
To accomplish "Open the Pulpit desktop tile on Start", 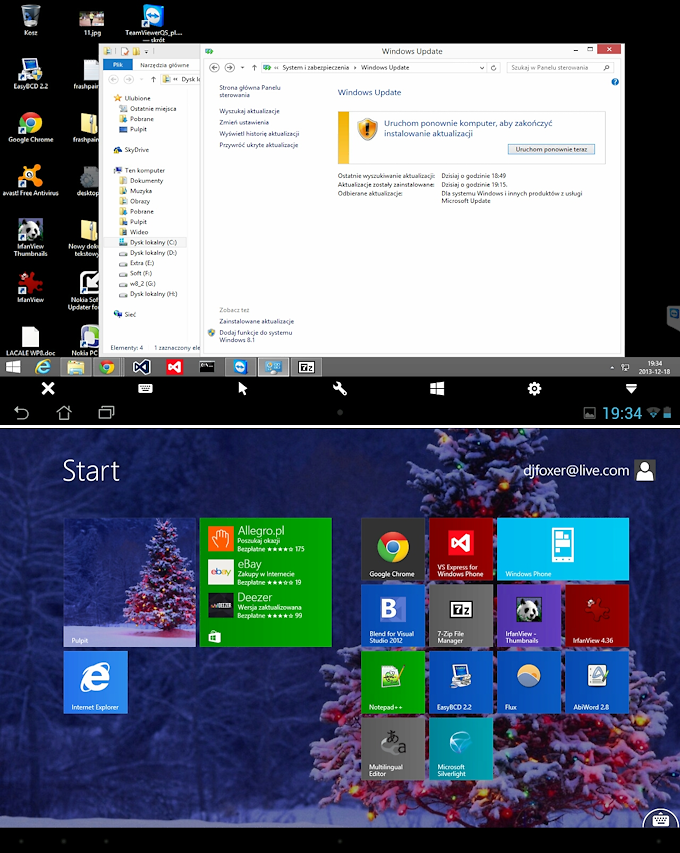I will click(x=129, y=582).
